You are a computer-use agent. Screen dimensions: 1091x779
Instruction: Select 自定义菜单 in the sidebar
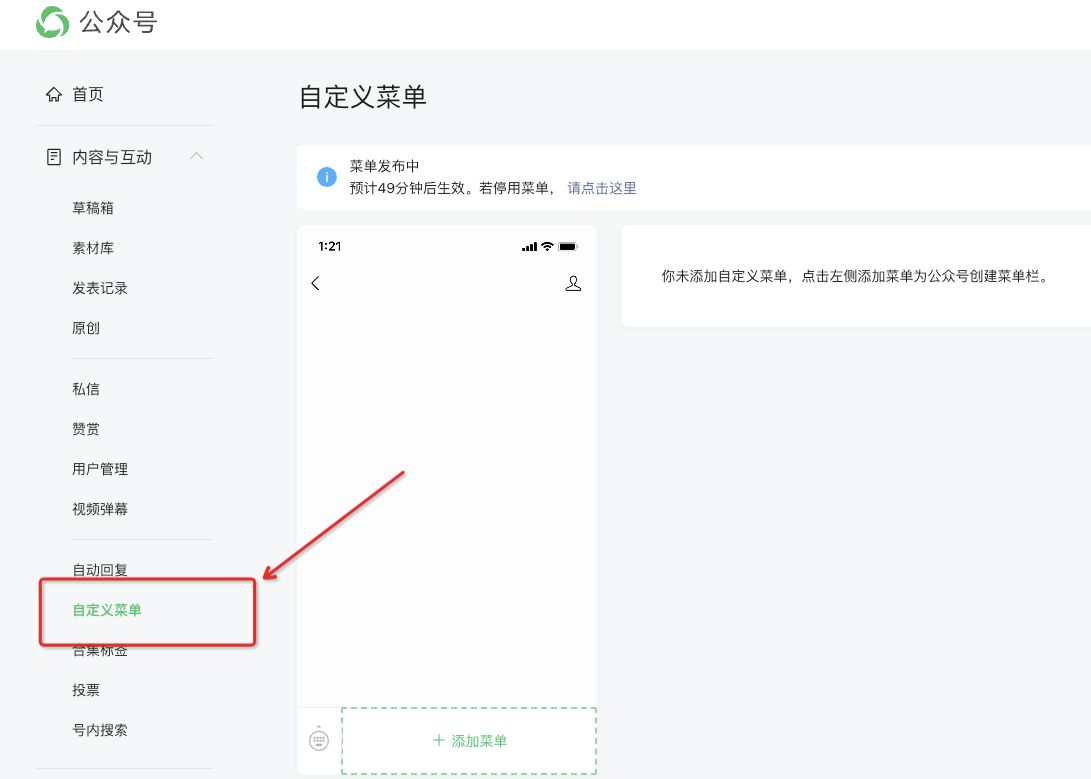pyautogui.click(x=106, y=610)
